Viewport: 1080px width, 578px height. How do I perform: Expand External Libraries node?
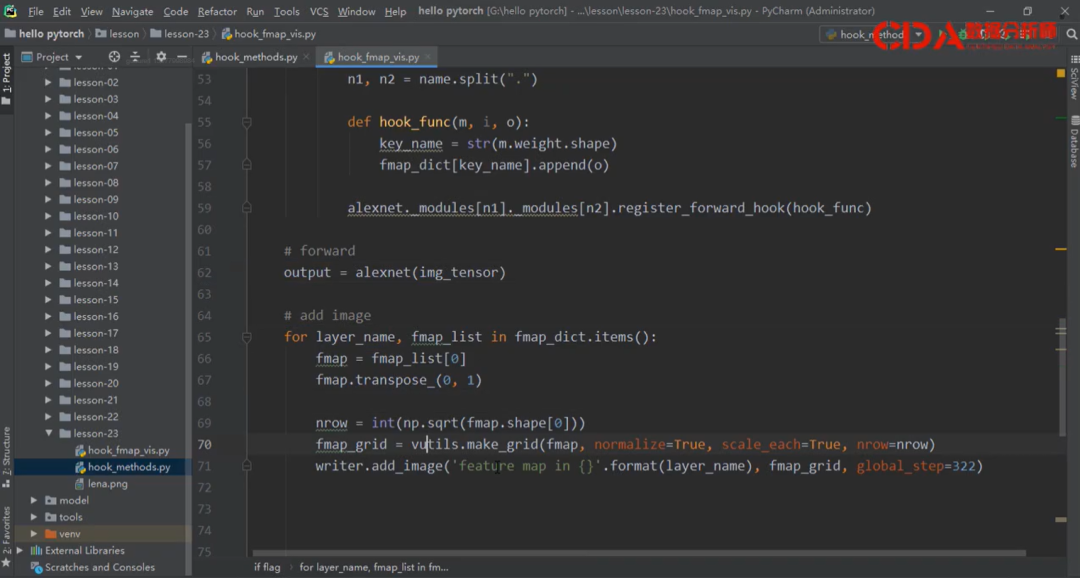coord(20,550)
